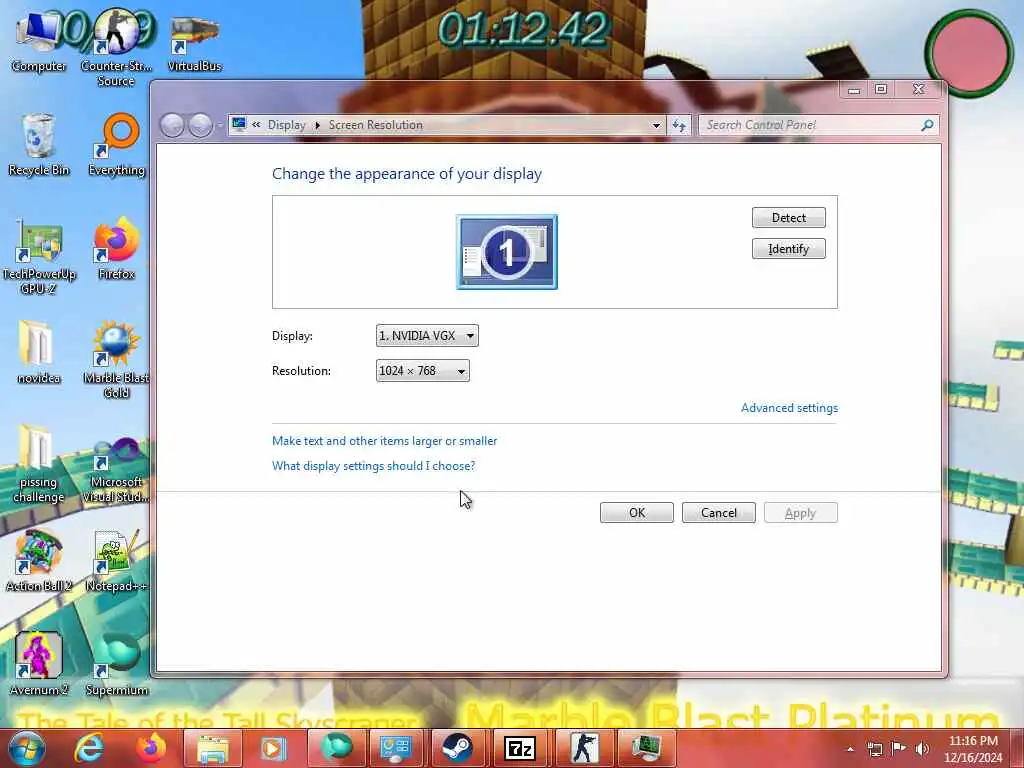The width and height of the screenshot is (1024, 768).
Task: Select the monitor 1 thumbnail
Action: tap(507, 252)
